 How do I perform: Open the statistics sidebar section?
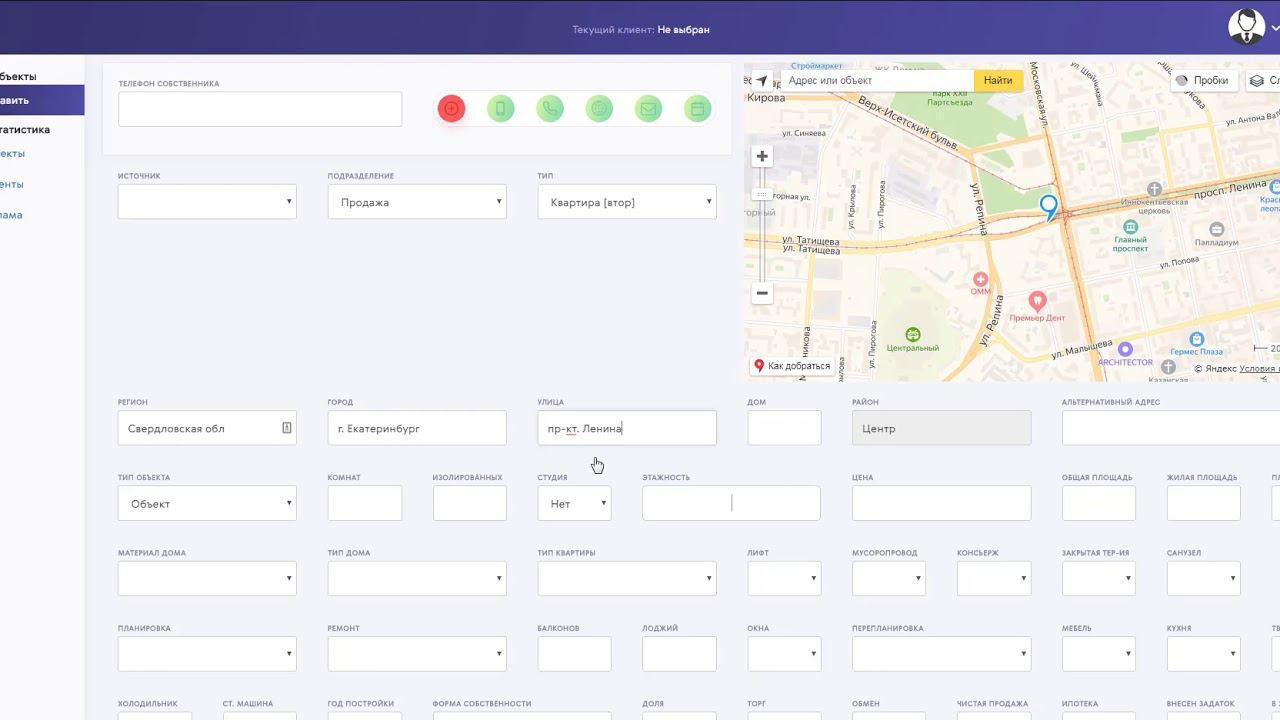tap(25, 129)
